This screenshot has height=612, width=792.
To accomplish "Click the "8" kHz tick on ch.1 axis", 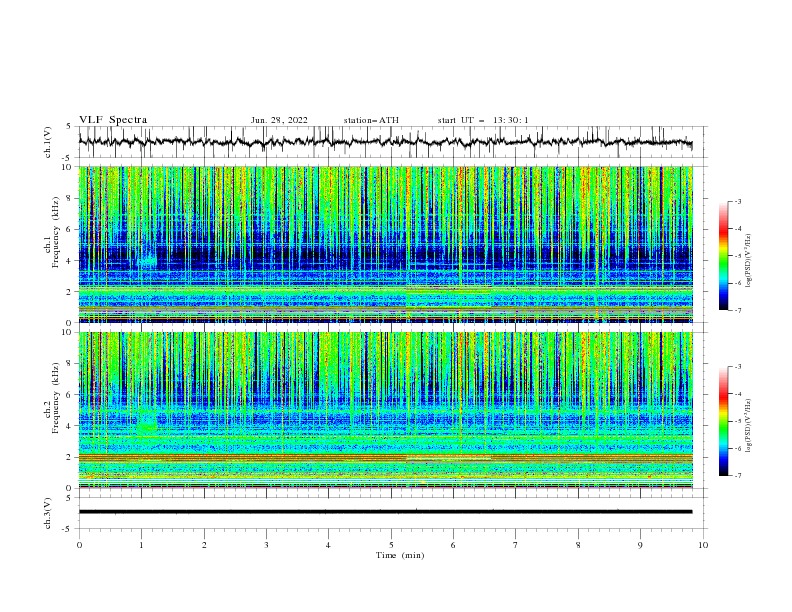I will [x=71, y=198].
